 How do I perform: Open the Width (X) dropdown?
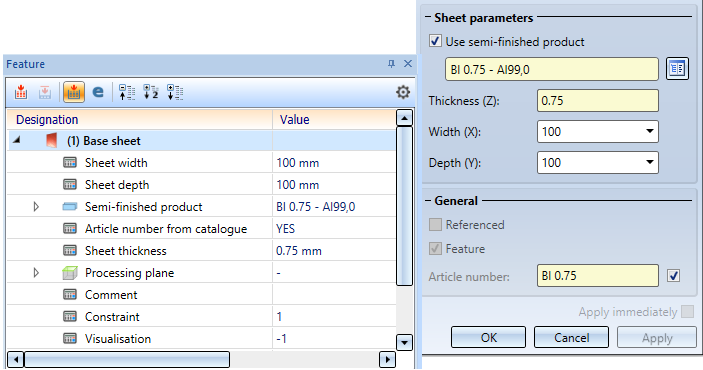(x=649, y=131)
